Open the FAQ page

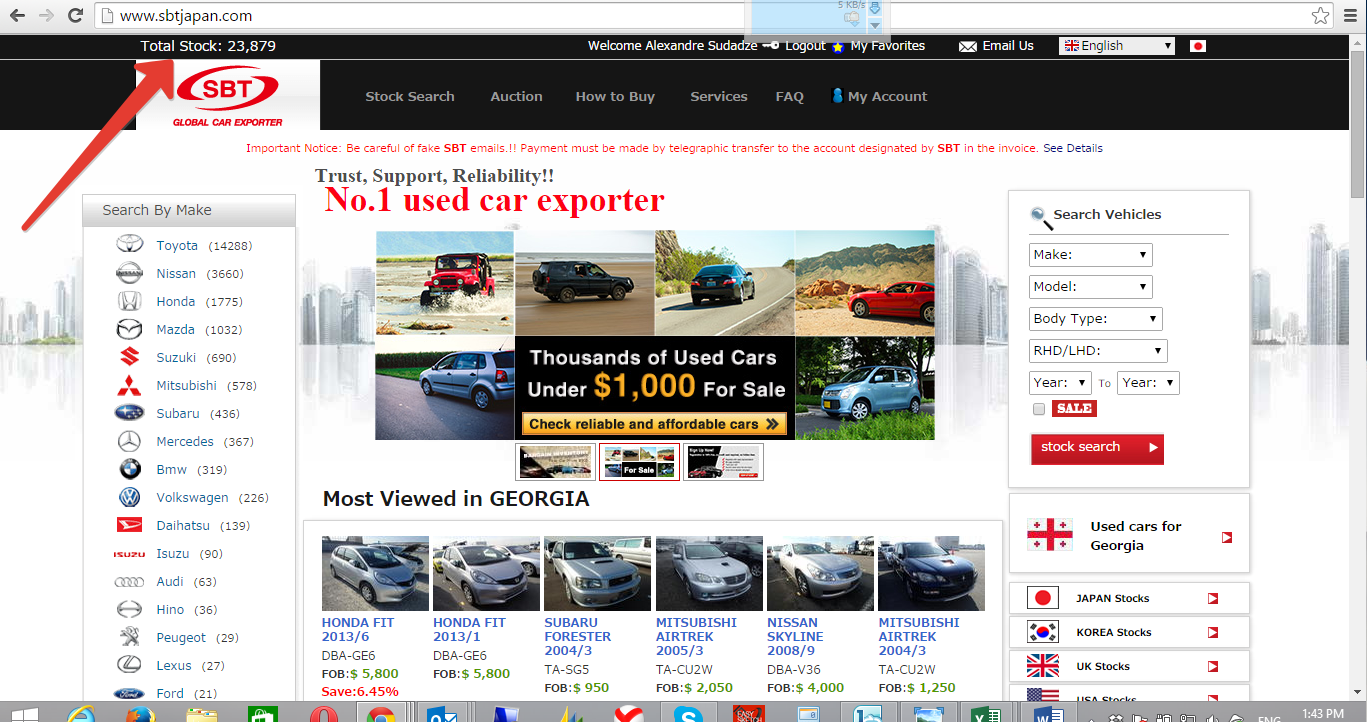790,97
